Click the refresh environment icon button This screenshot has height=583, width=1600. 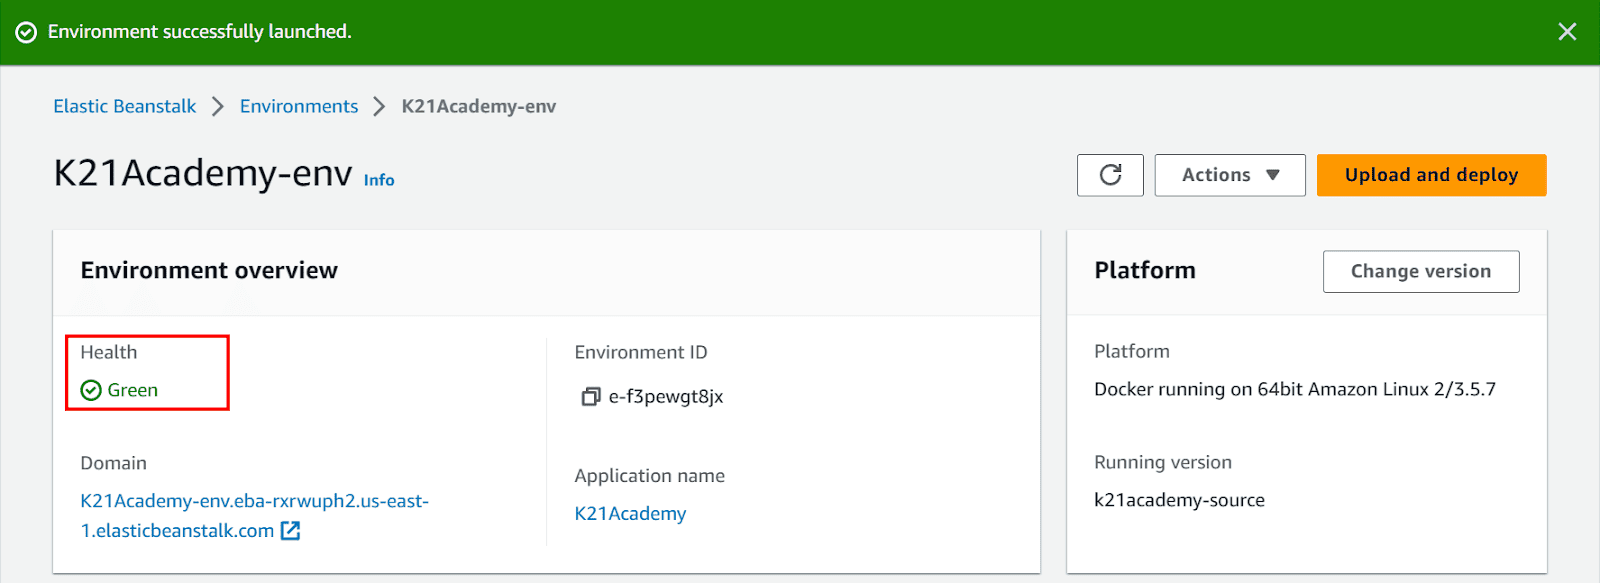[x=1110, y=175]
